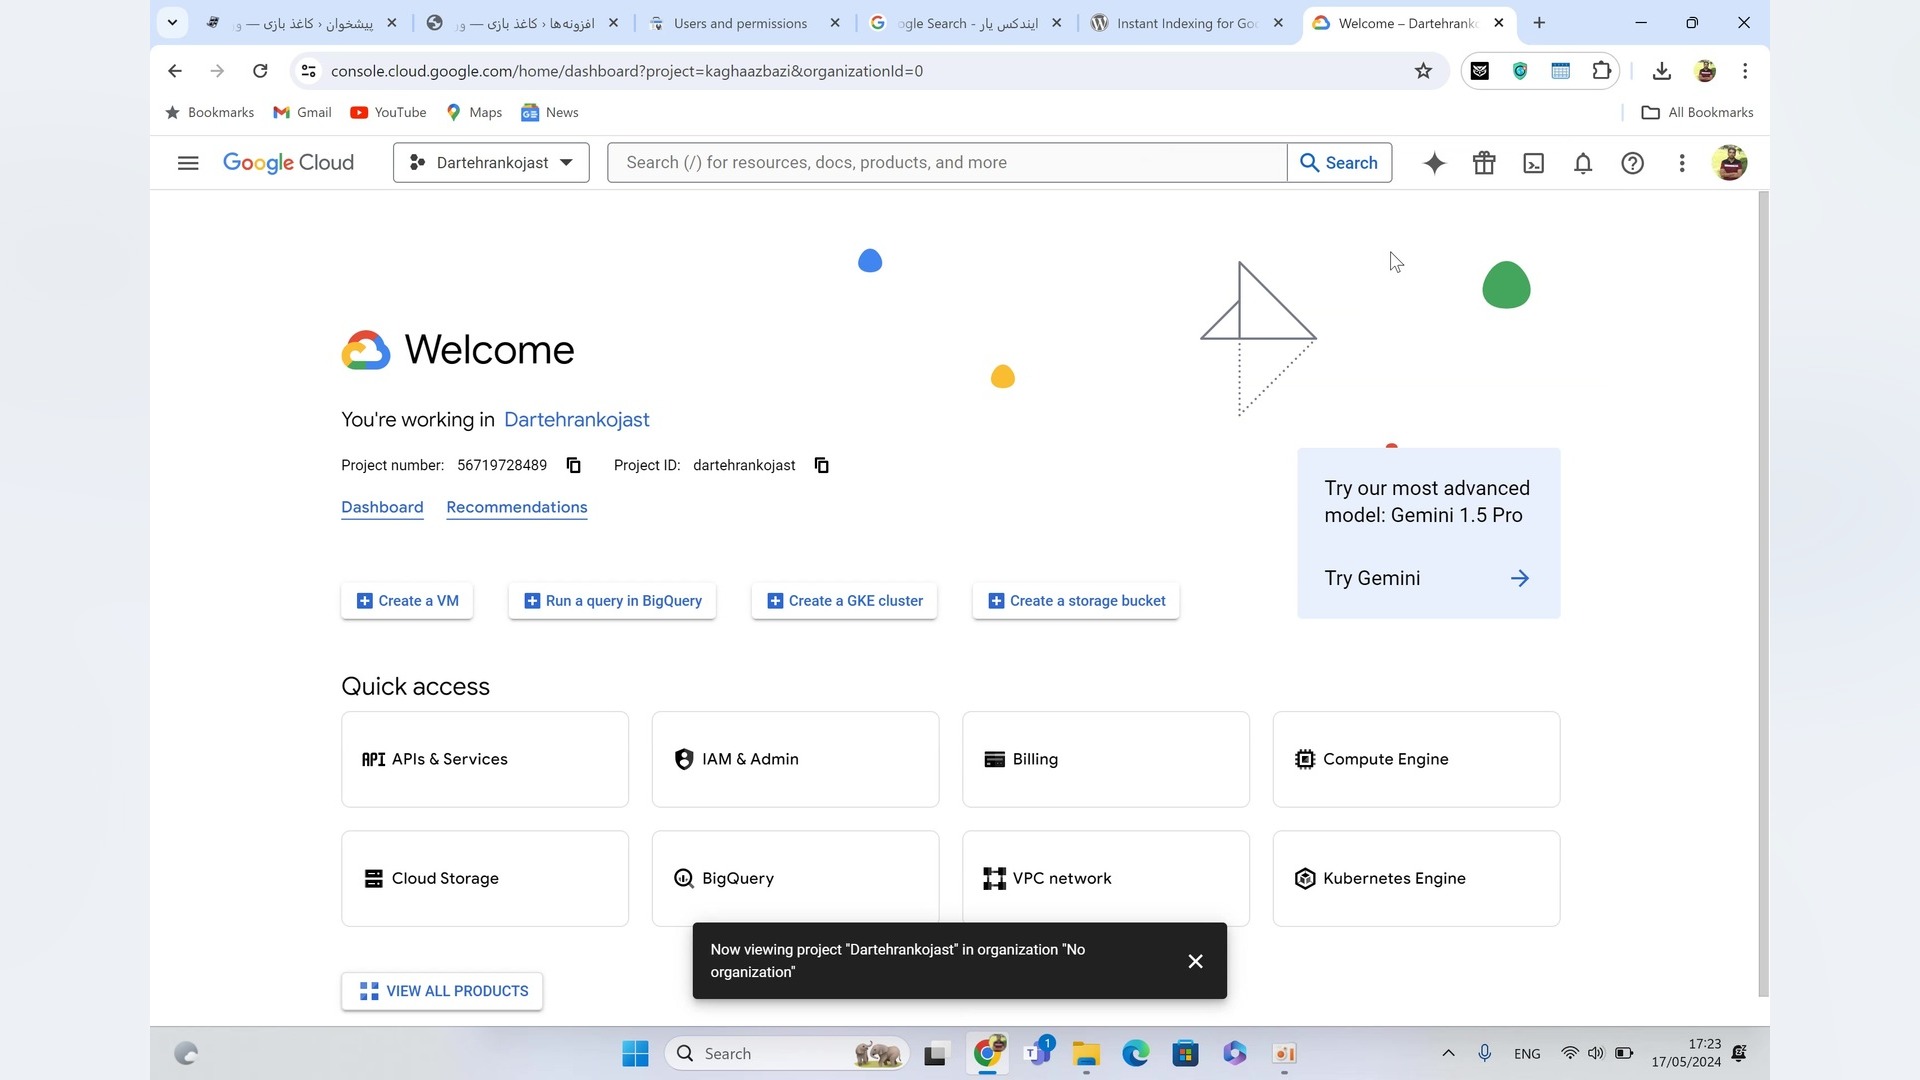Image resolution: width=1920 pixels, height=1080 pixels.
Task: Click the Google Cloud logo
Action: pyautogui.click(x=288, y=163)
